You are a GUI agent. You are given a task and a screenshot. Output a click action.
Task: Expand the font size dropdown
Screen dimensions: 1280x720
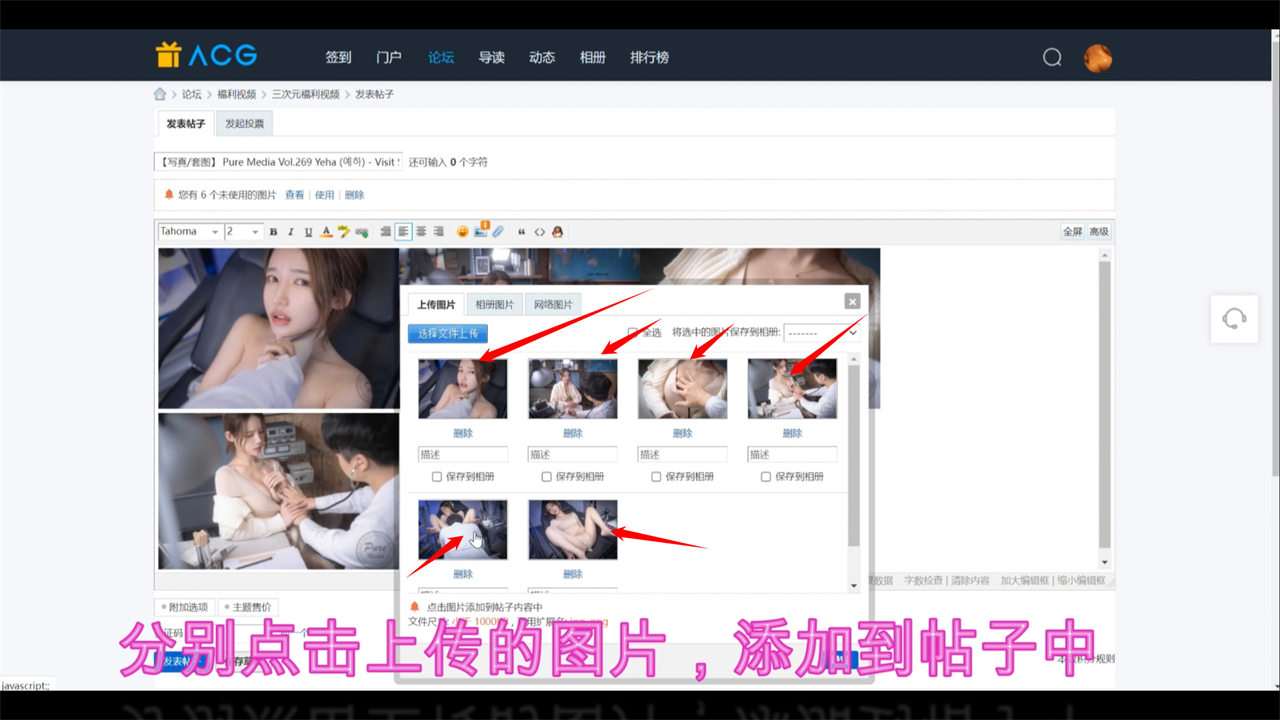click(x=244, y=232)
